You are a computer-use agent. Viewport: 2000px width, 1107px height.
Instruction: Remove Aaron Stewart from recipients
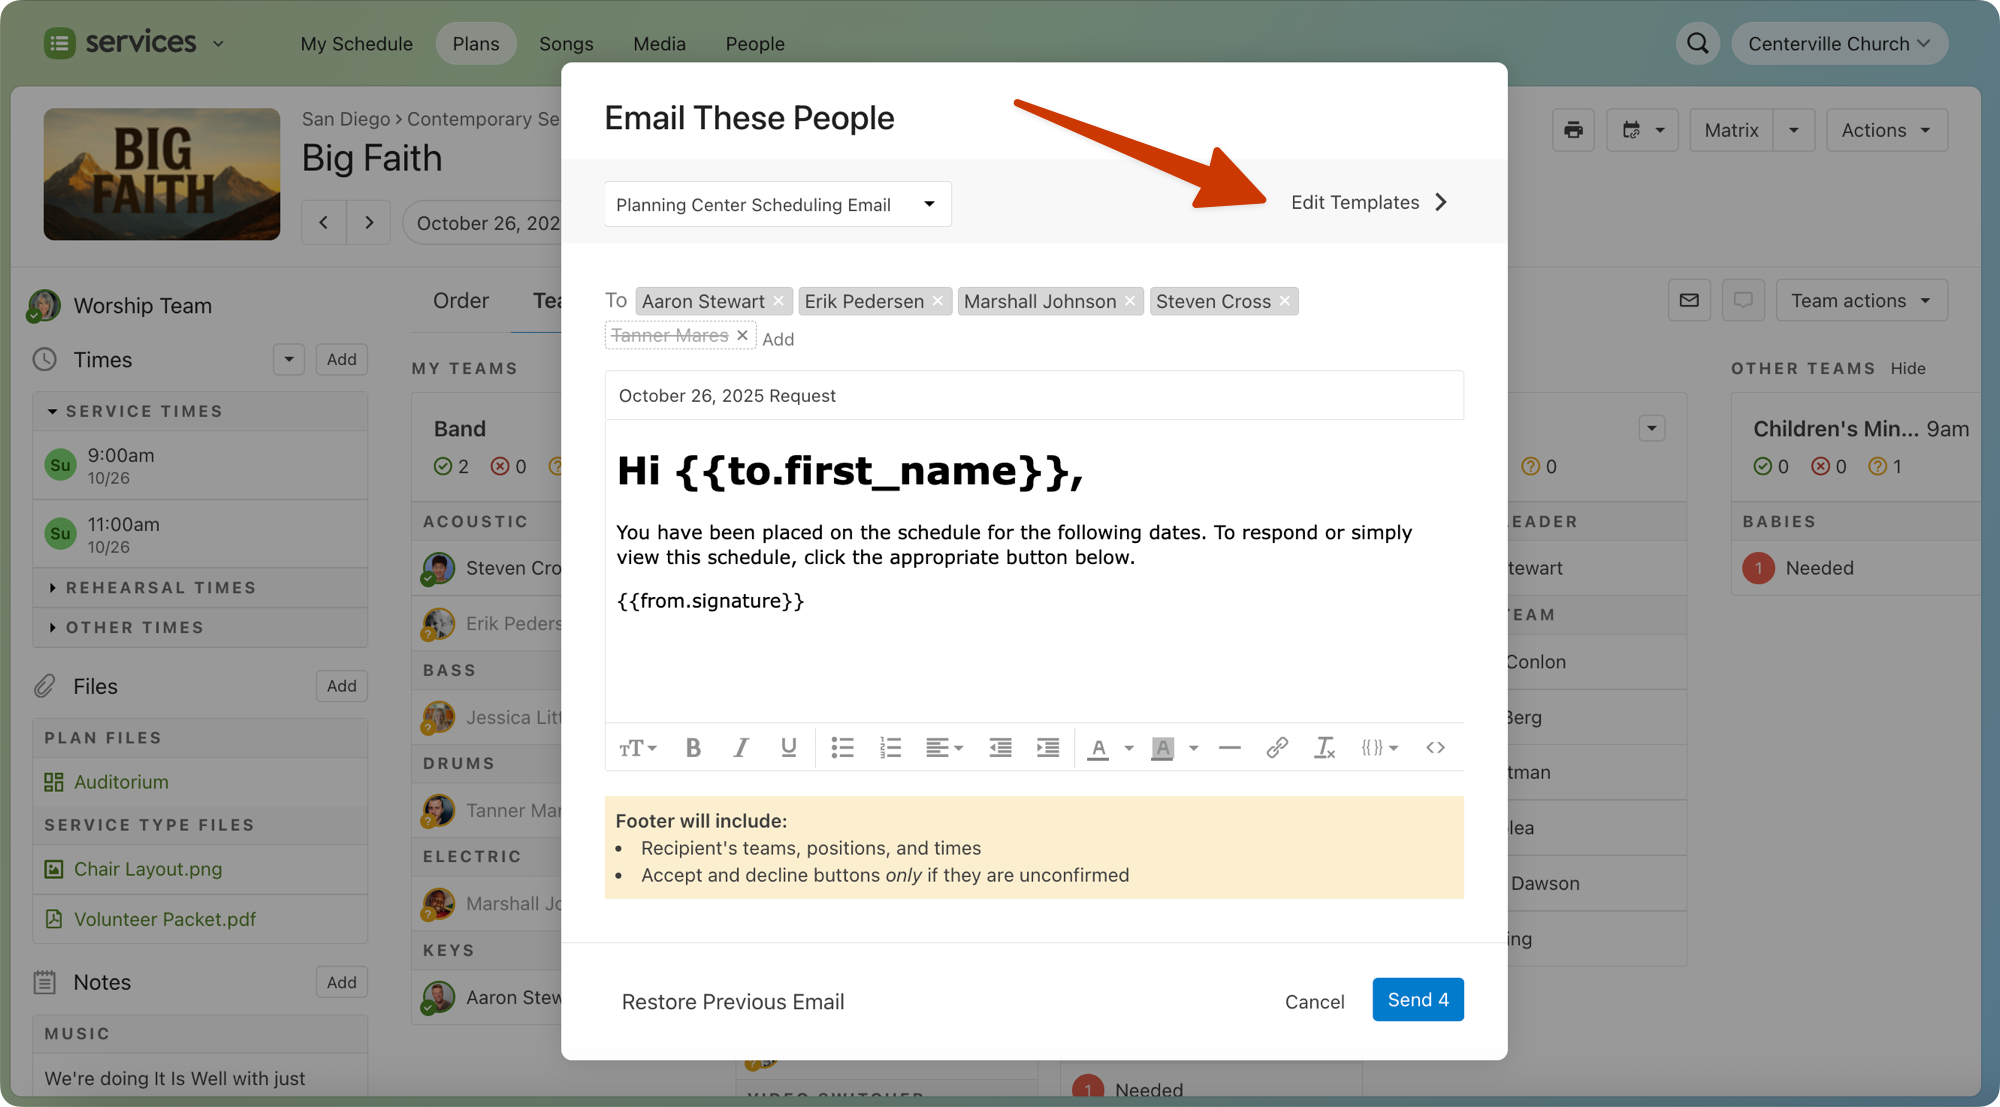coord(778,301)
